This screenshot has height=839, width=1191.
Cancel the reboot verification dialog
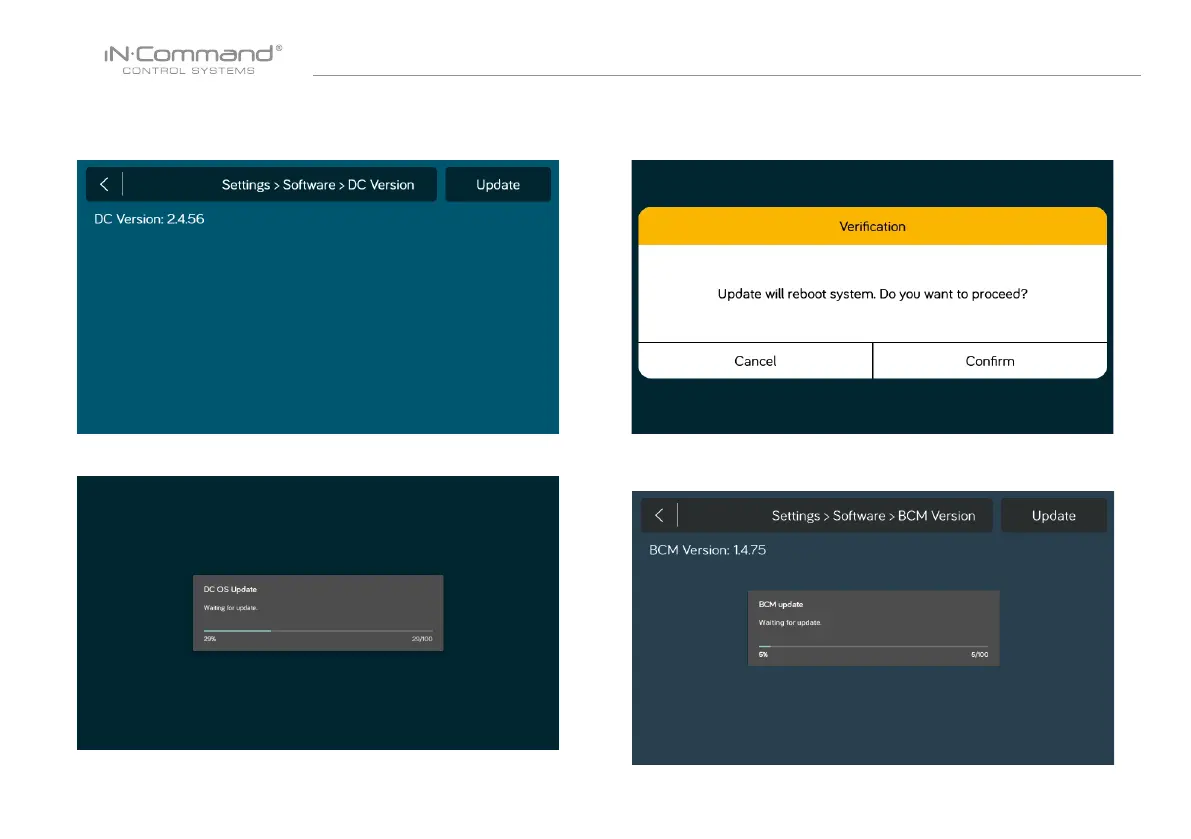click(755, 361)
